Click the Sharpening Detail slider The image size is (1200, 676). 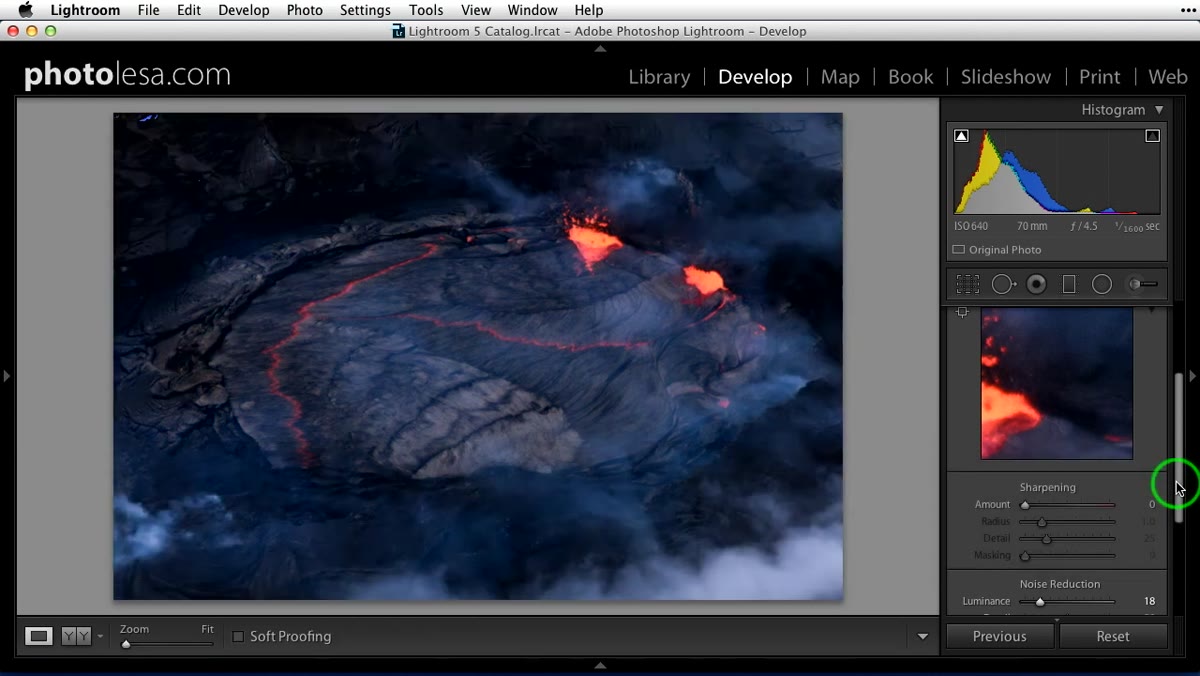pyautogui.click(x=1067, y=539)
